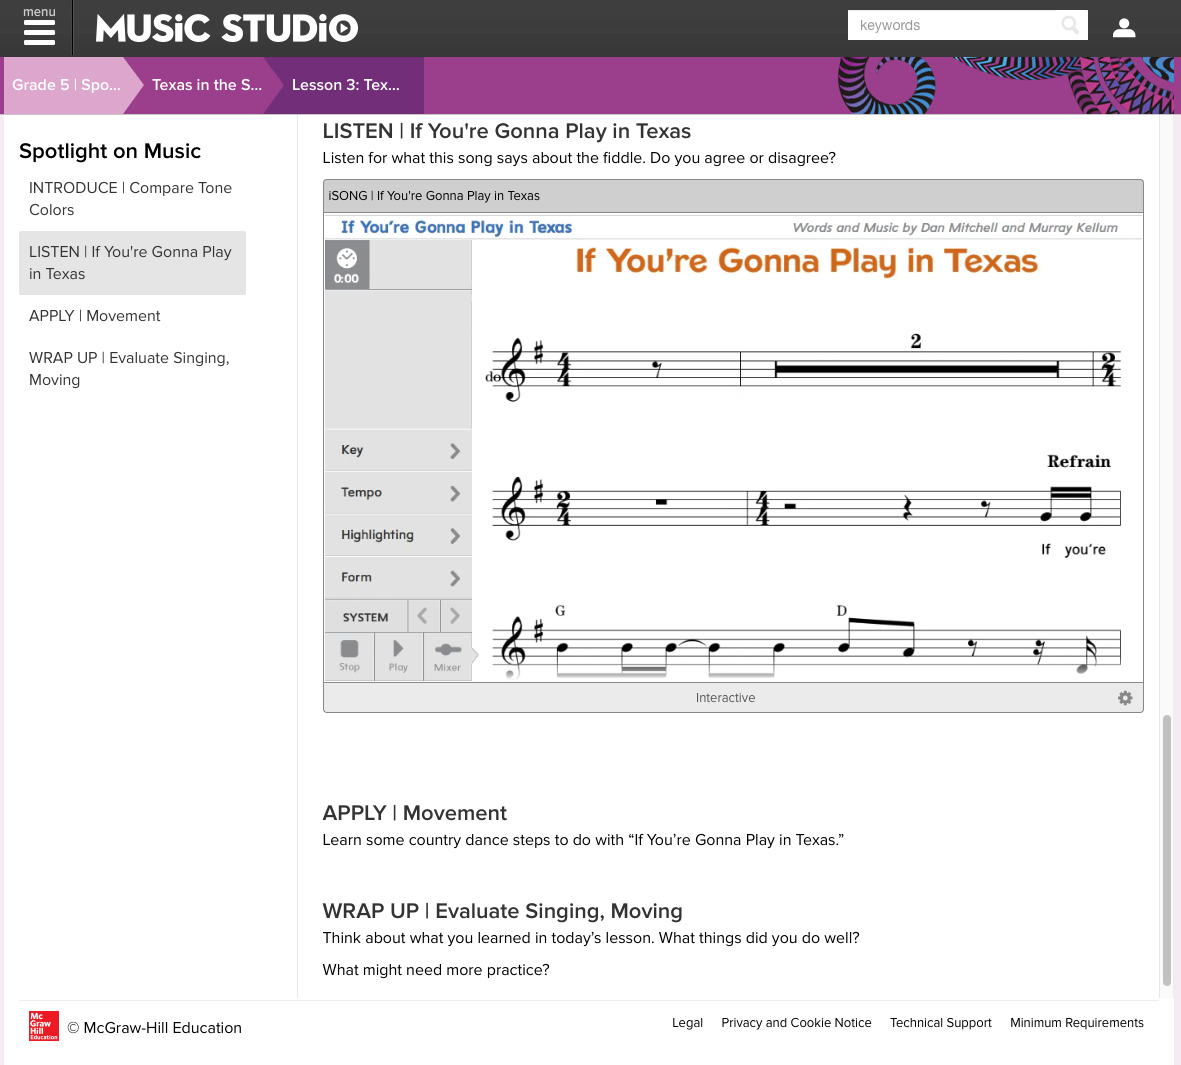This screenshot has width=1181, height=1065.
Task: Open Grade 5 | Spo... breadcrumb
Action: click(66, 85)
